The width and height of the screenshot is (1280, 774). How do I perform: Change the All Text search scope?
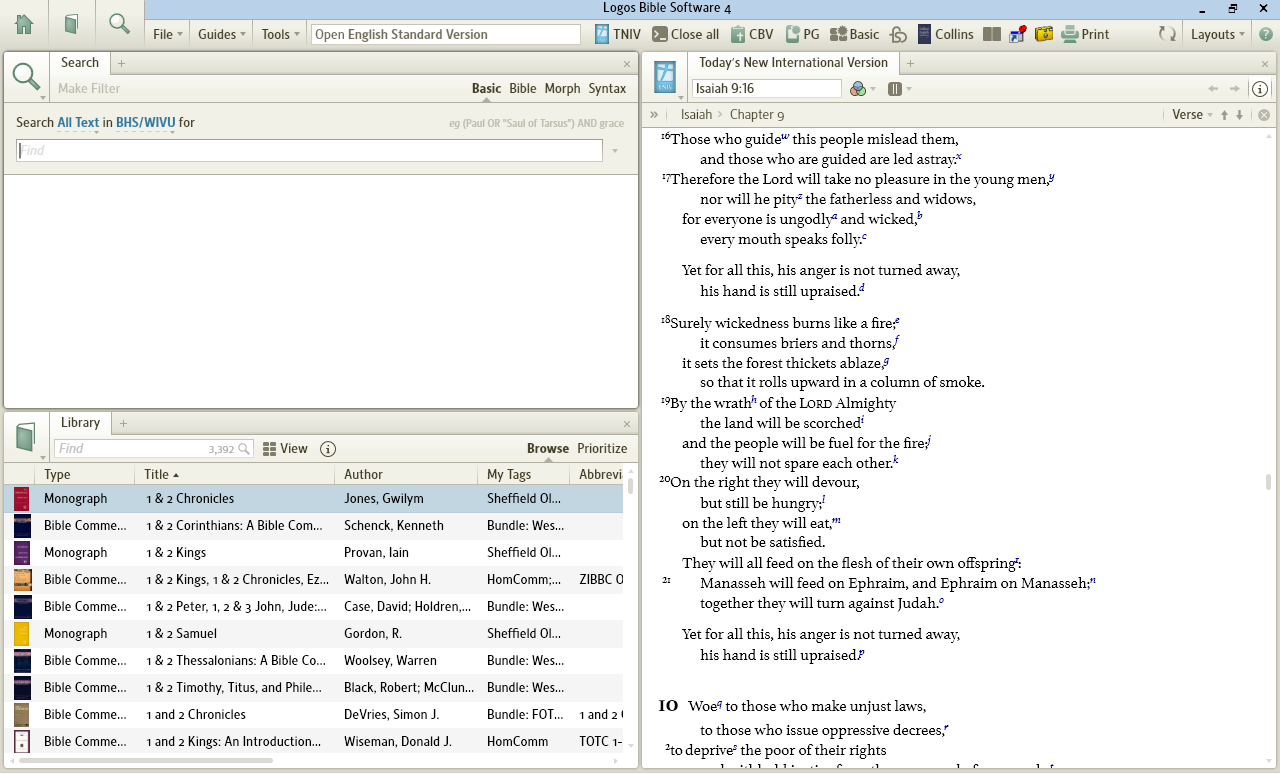coord(78,123)
